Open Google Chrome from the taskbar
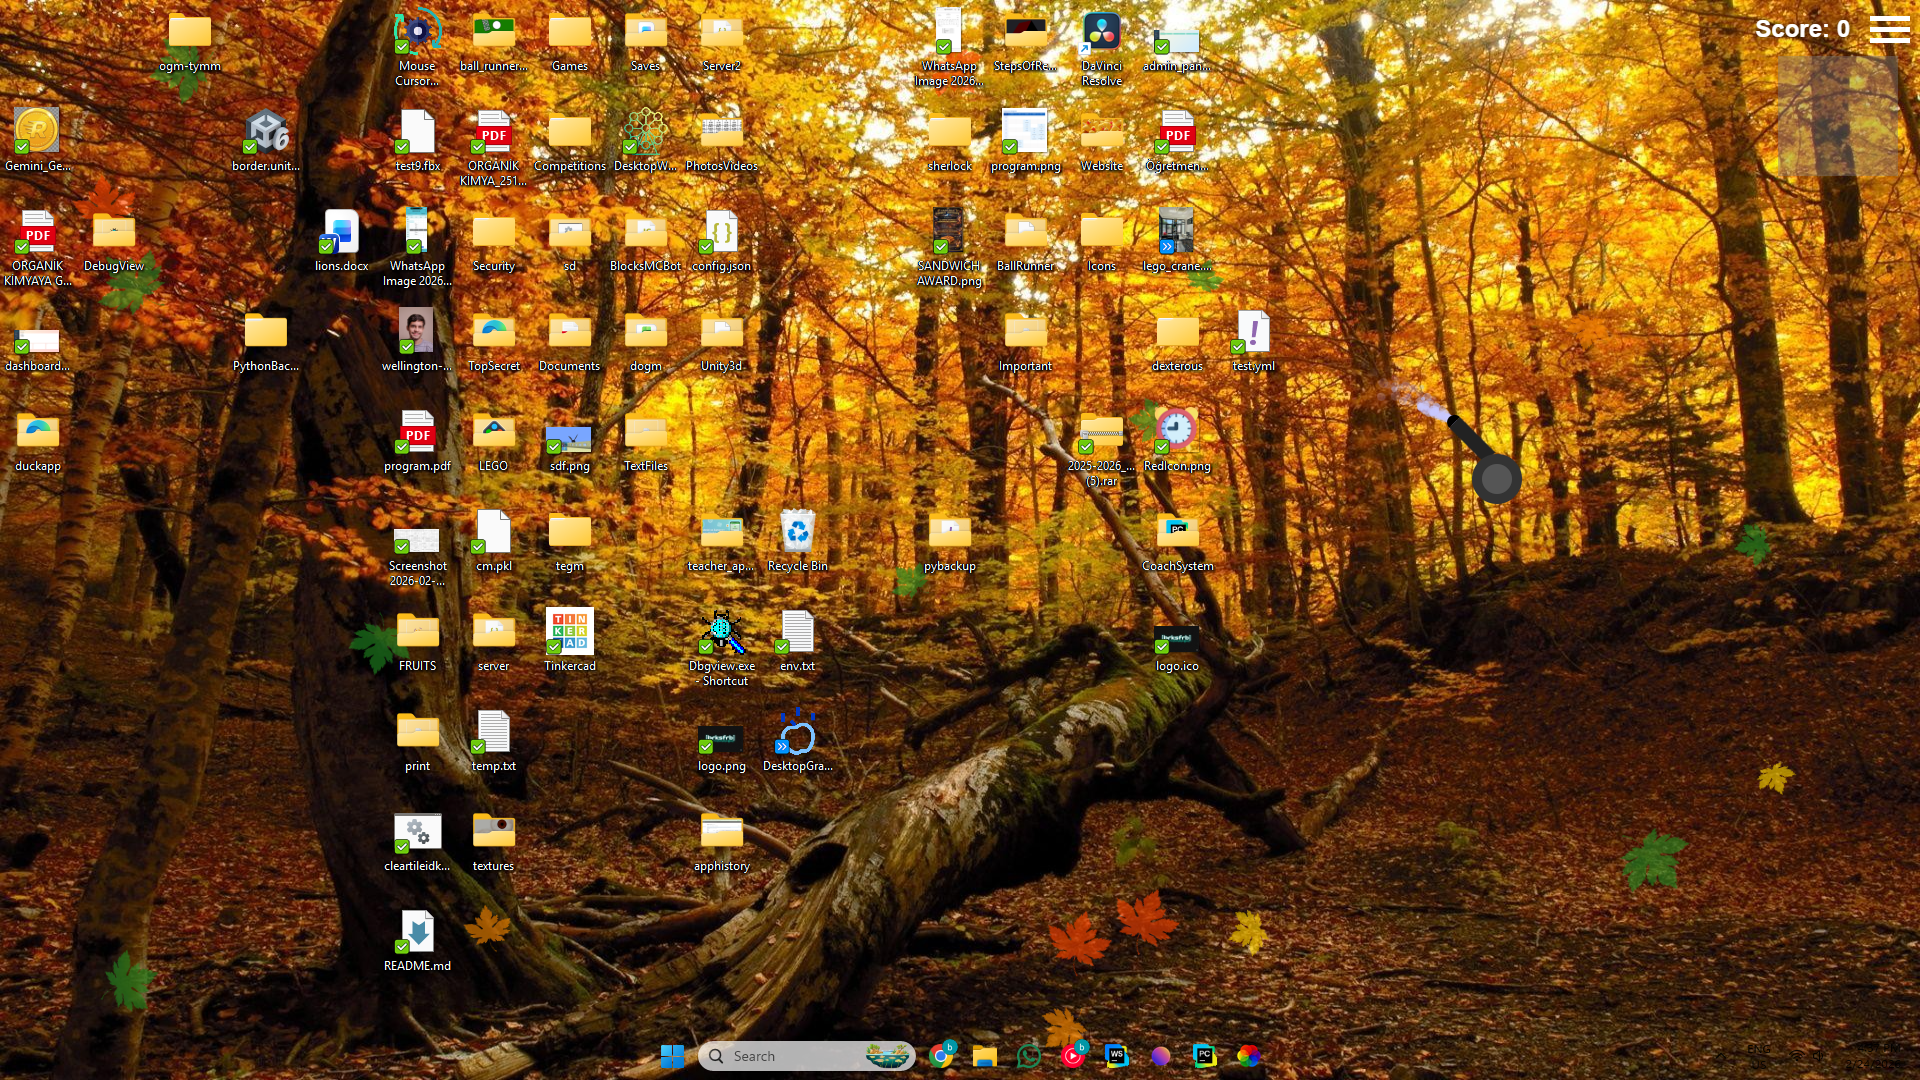Viewport: 1920px width, 1080px height. tap(941, 1056)
